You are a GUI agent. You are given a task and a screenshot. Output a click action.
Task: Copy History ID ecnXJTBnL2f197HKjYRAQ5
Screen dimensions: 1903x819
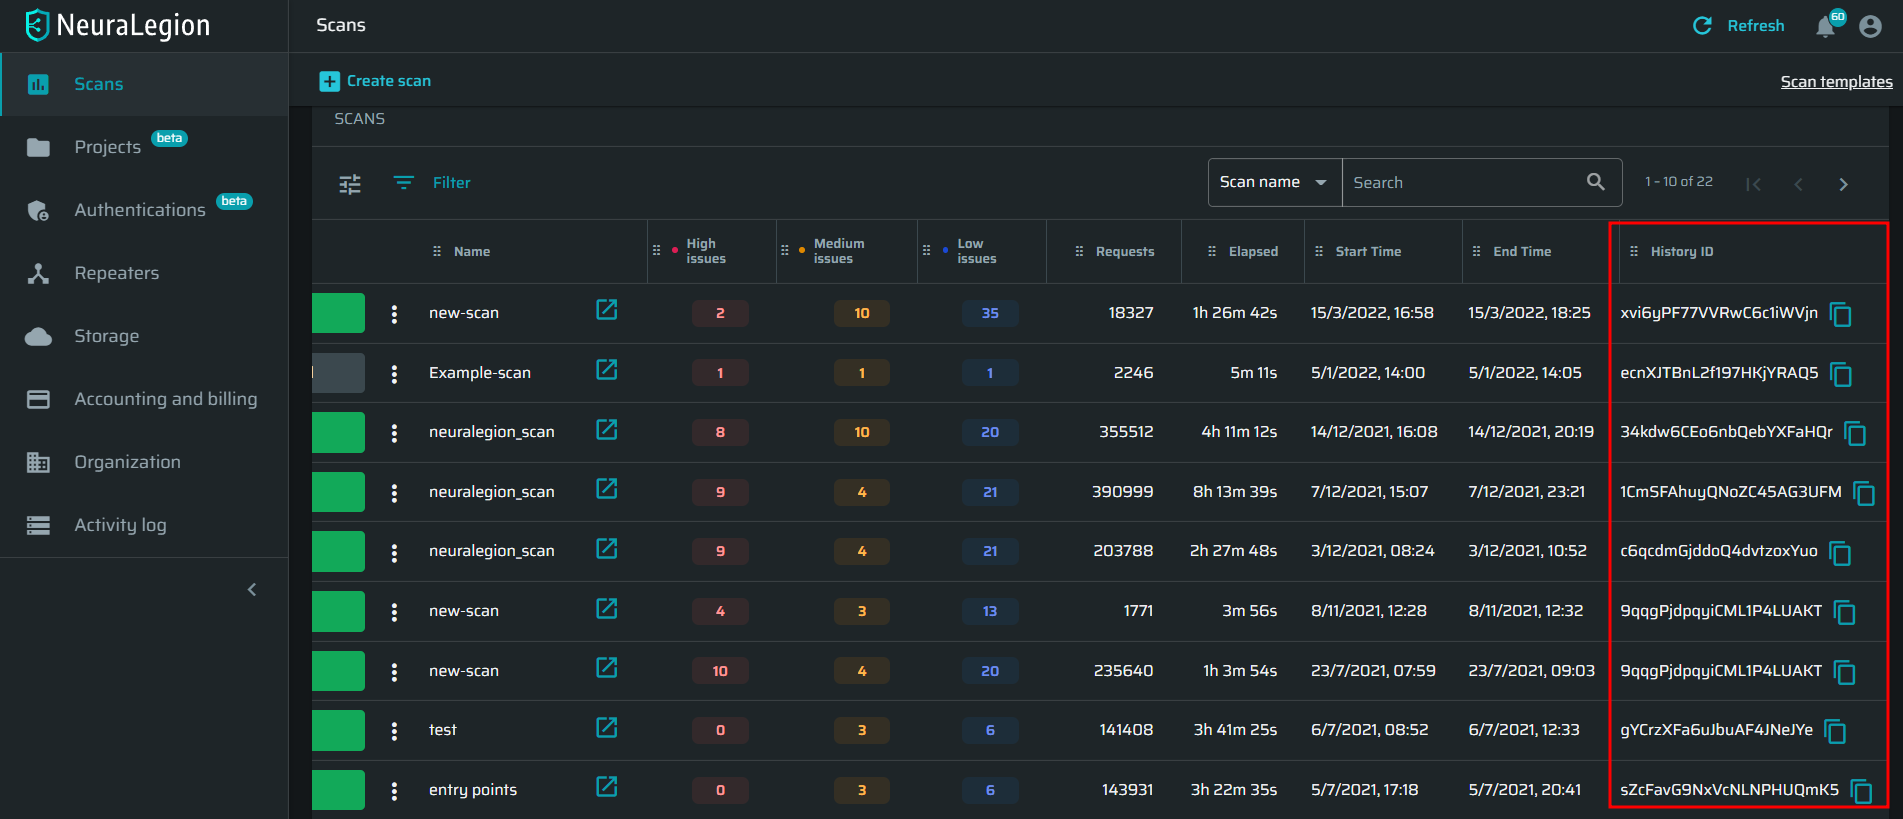(1841, 374)
